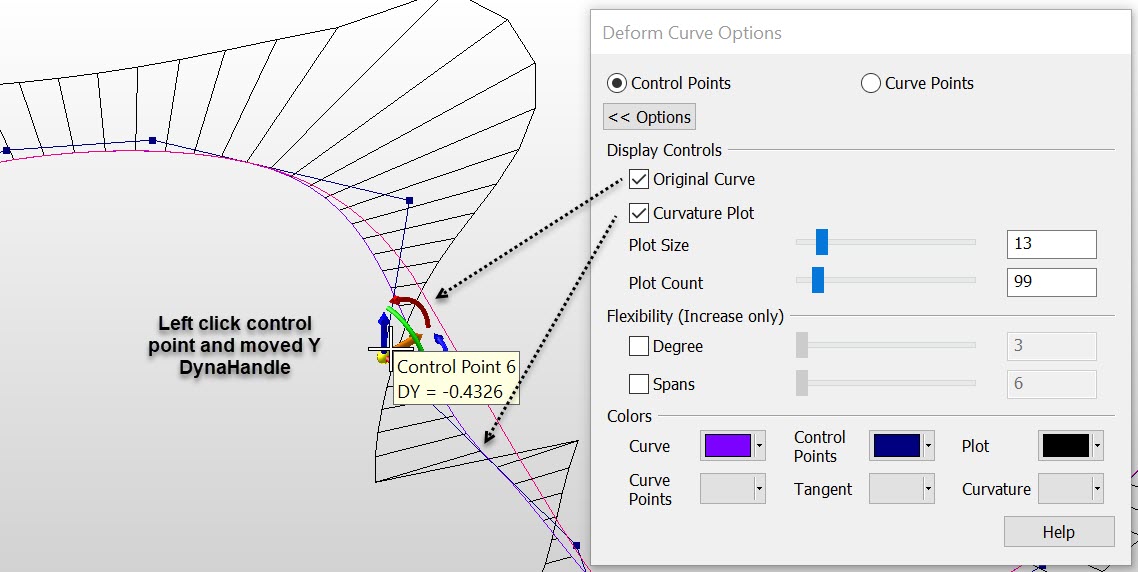Uncheck the Original Curve checkbox

(639, 179)
